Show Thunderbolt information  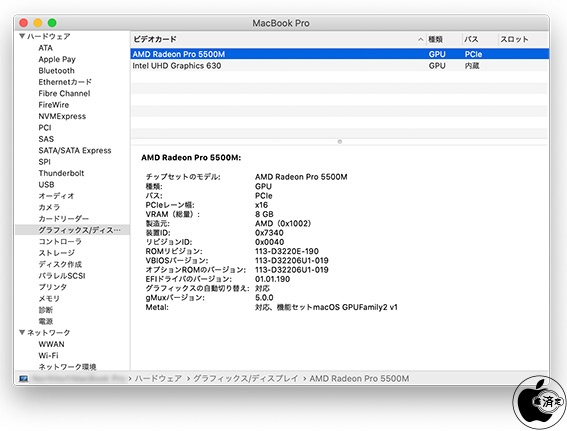coord(61,173)
